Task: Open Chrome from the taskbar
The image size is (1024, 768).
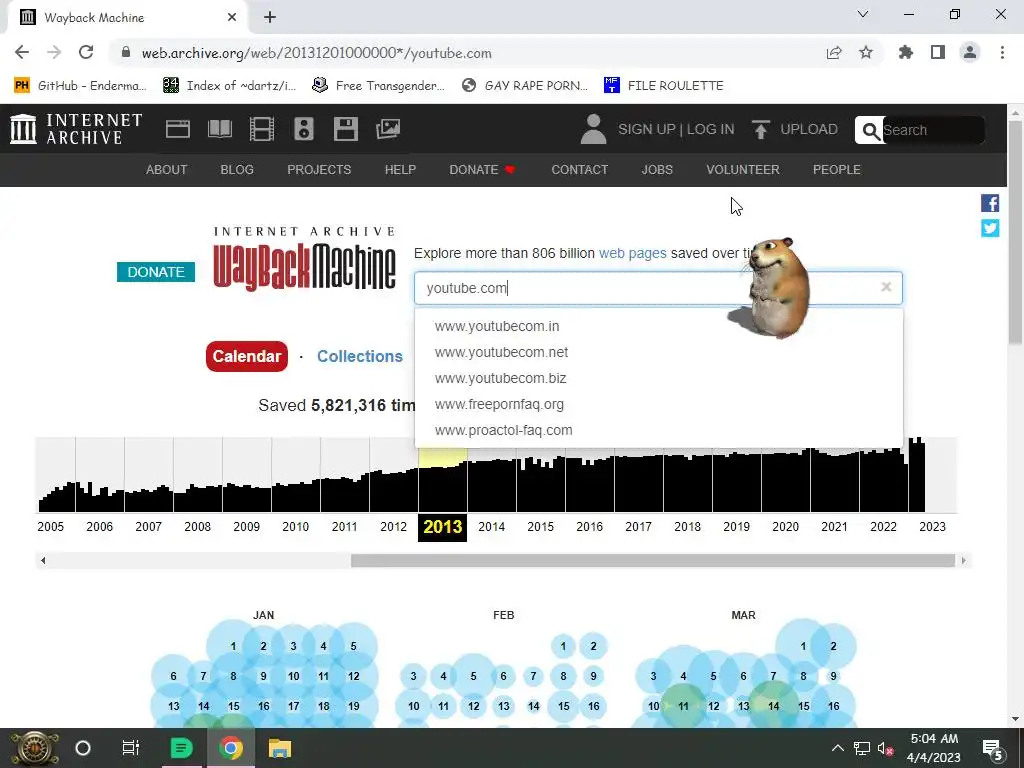Action: 230,748
